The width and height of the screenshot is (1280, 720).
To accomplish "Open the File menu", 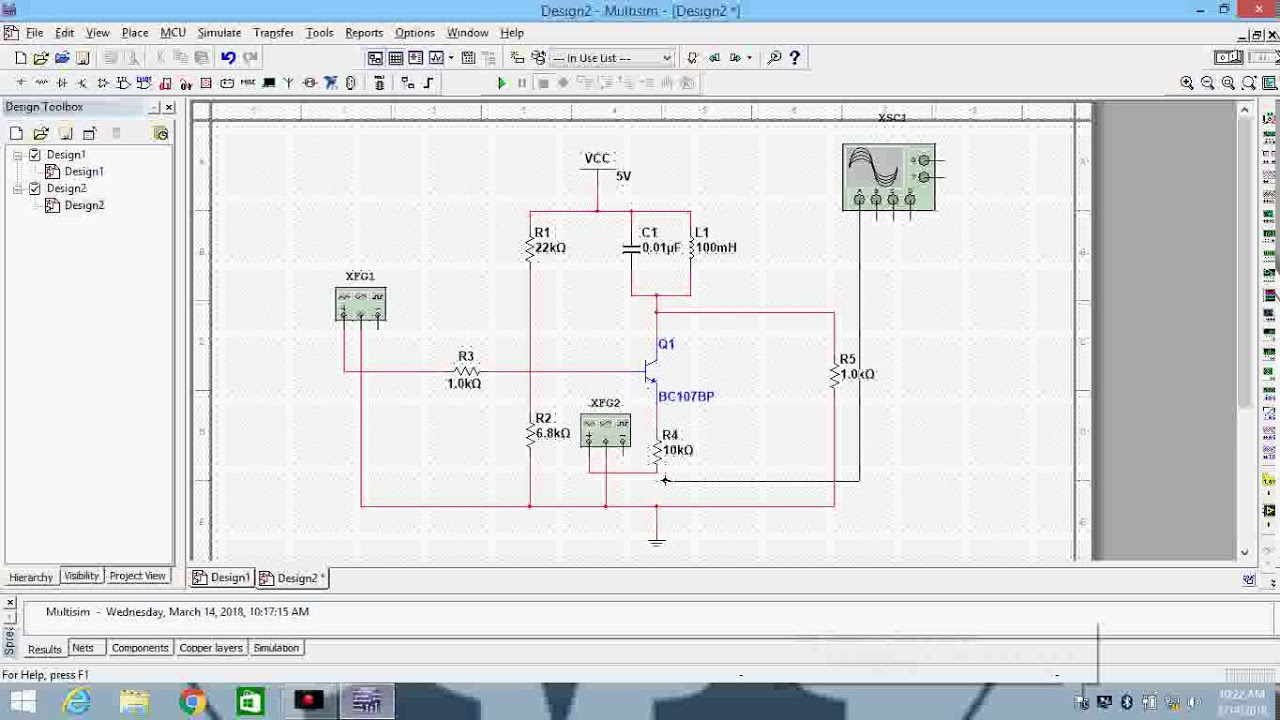I will coord(34,32).
